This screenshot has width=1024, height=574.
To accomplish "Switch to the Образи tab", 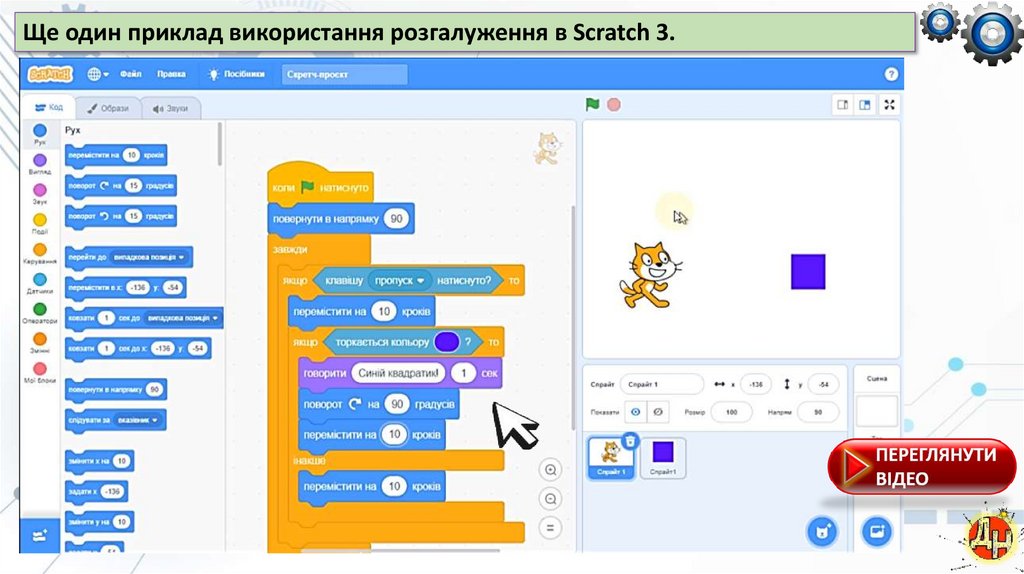I will 108,108.
